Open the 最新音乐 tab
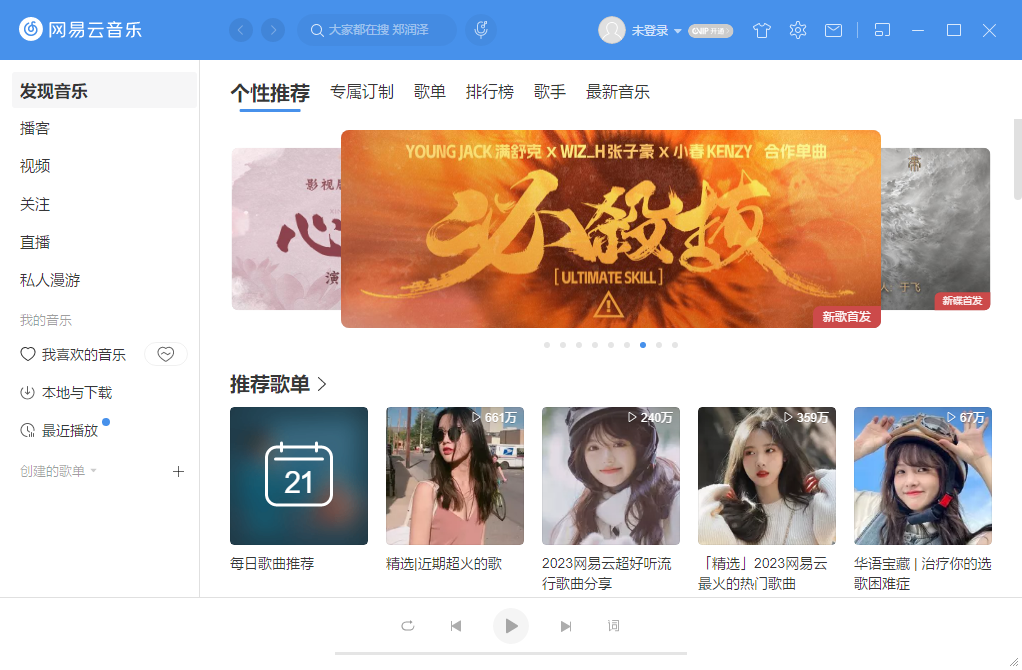The height and width of the screenshot is (670, 1022). 617,92
